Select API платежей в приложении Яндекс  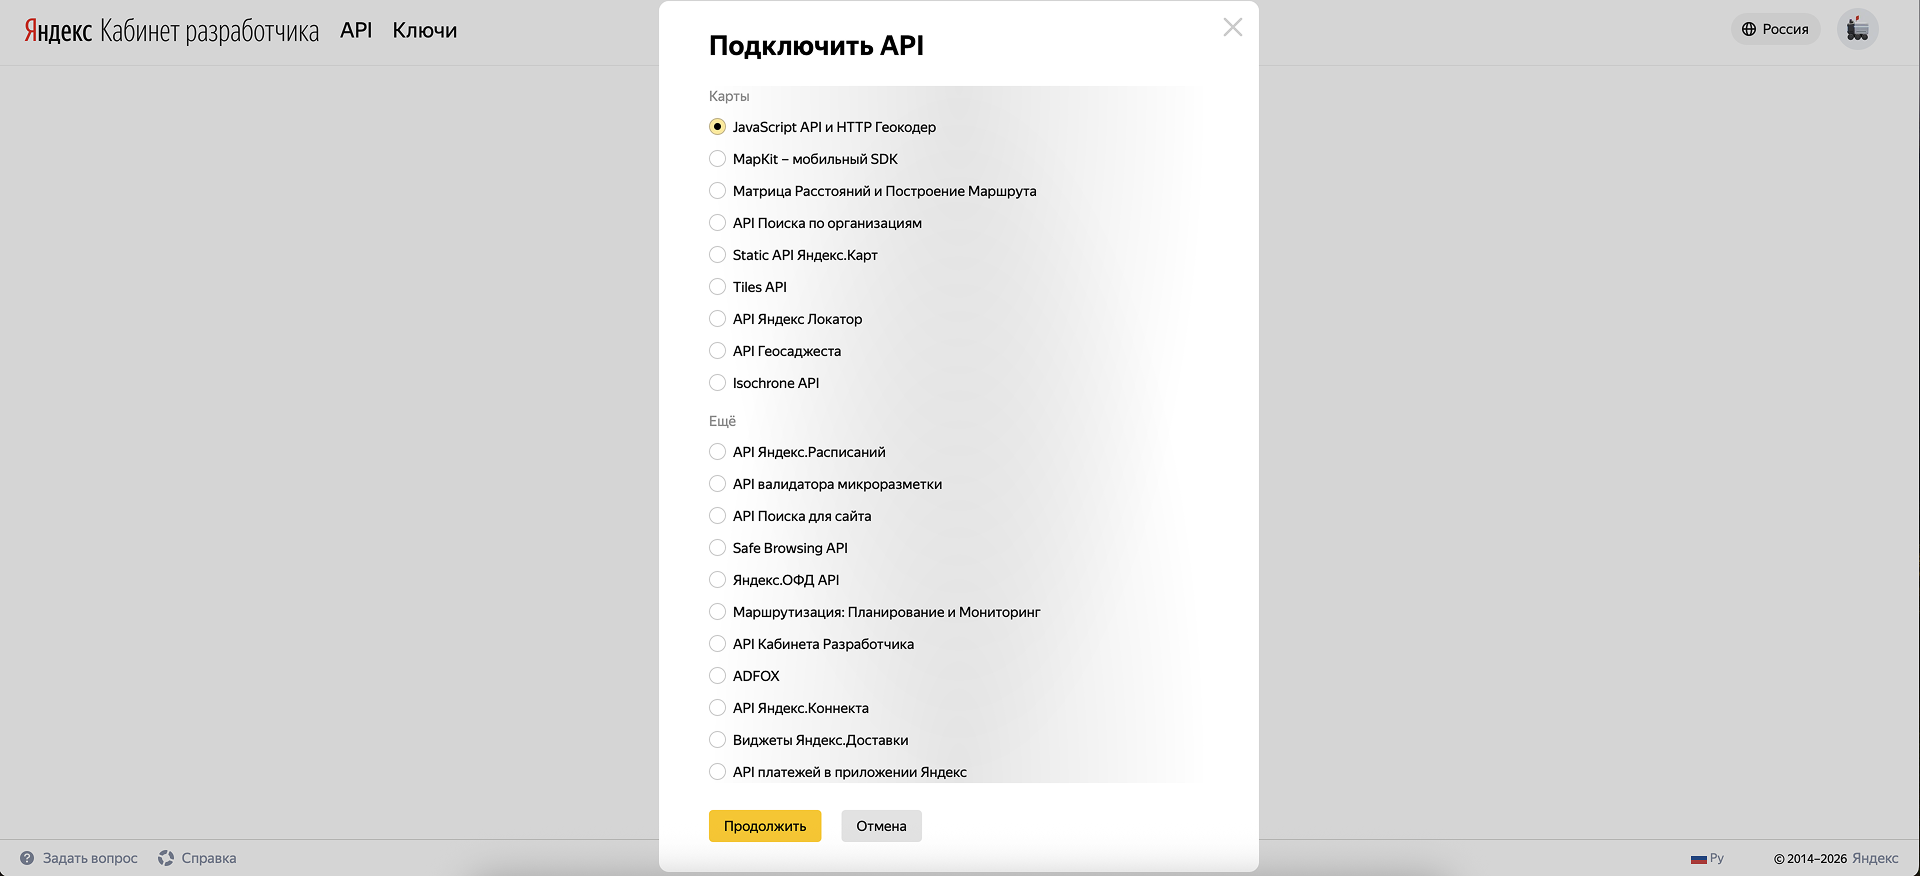tap(717, 772)
